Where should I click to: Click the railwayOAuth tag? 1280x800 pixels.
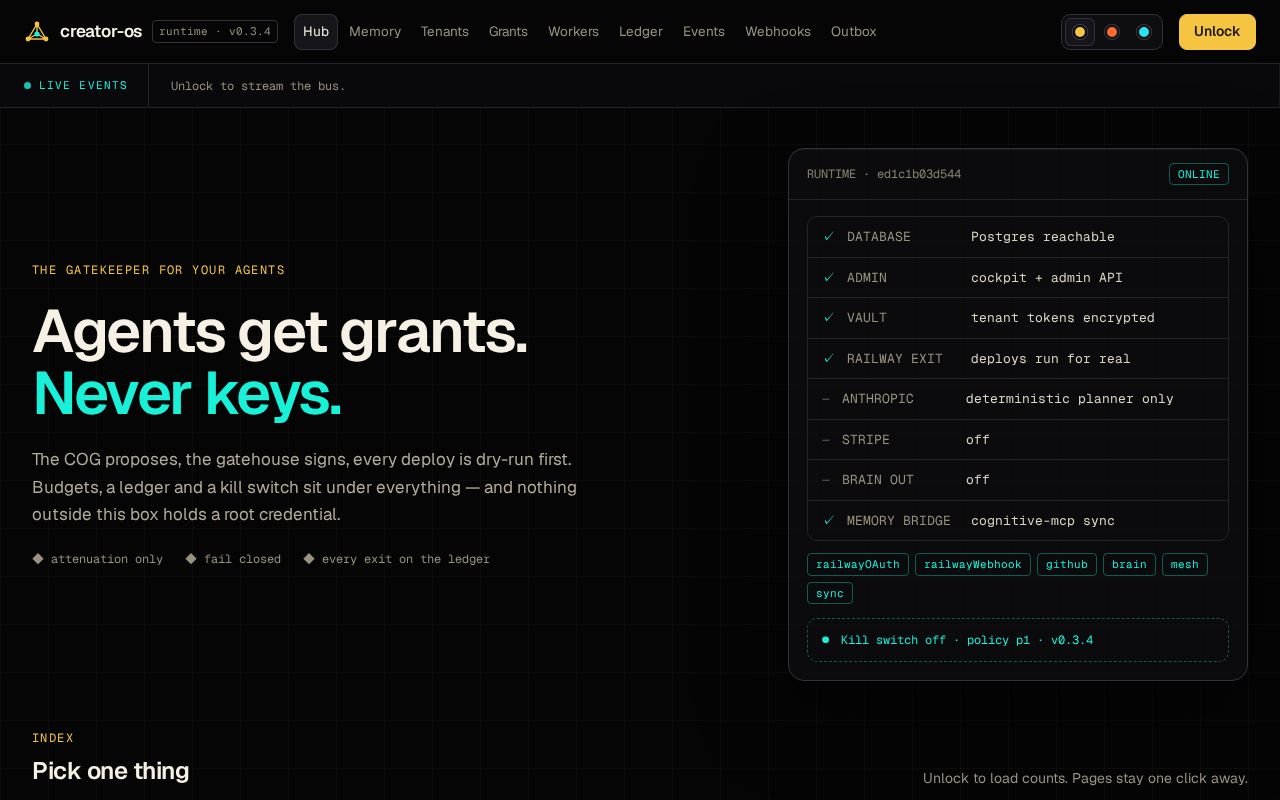(x=858, y=565)
